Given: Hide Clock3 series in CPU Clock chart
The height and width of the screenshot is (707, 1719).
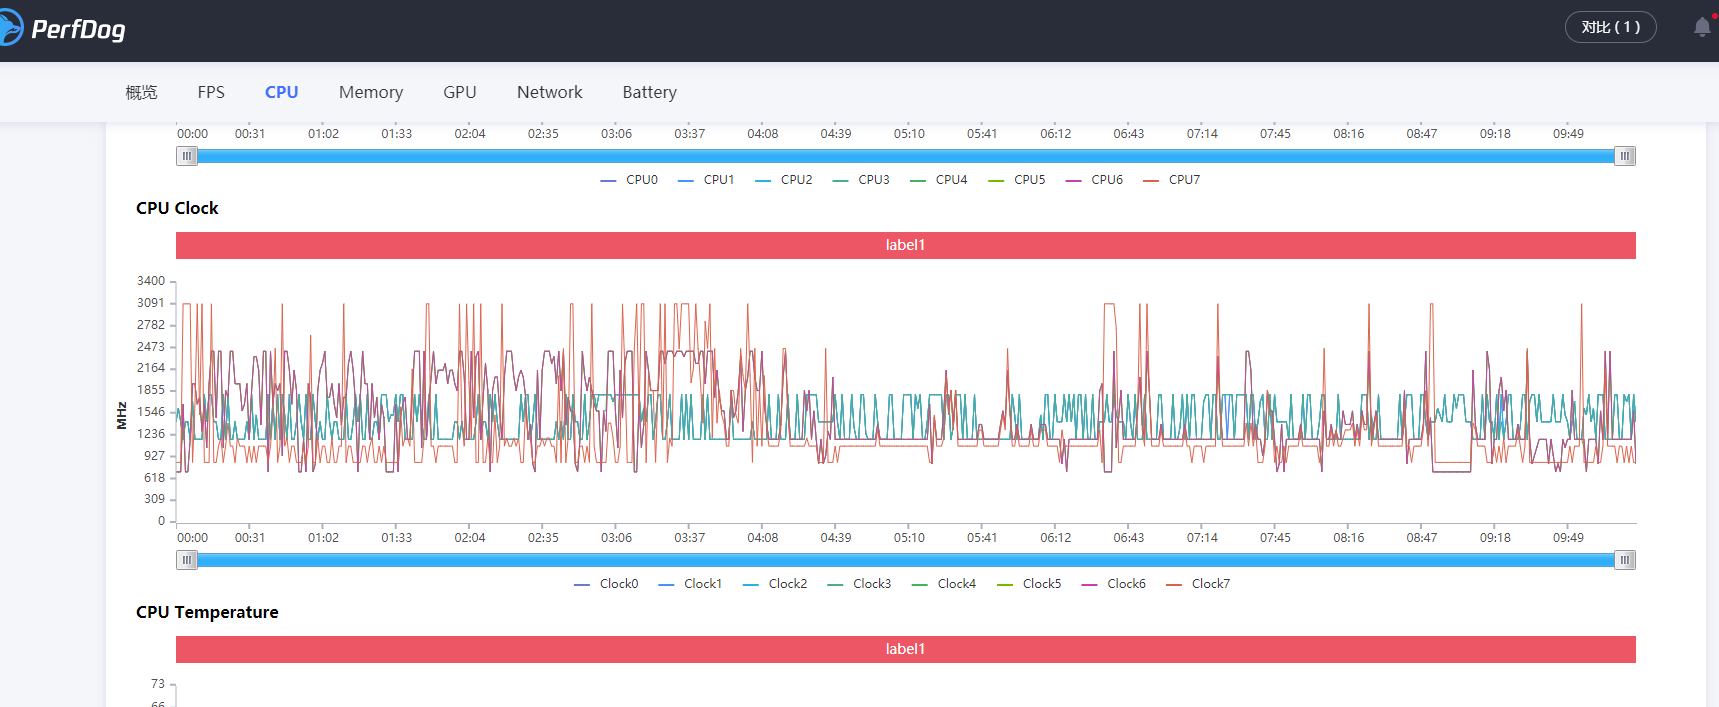Looking at the screenshot, I should (x=860, y=584).
